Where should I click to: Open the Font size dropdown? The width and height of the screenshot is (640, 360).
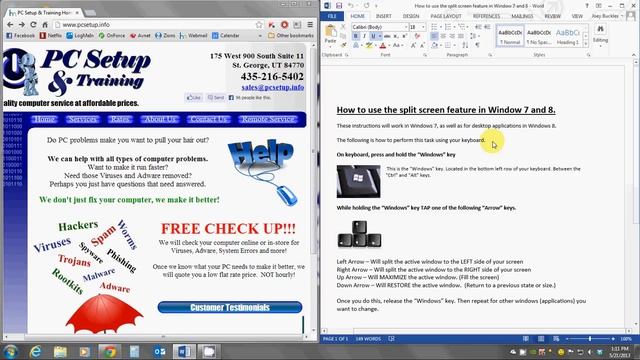tap(423, 27)
